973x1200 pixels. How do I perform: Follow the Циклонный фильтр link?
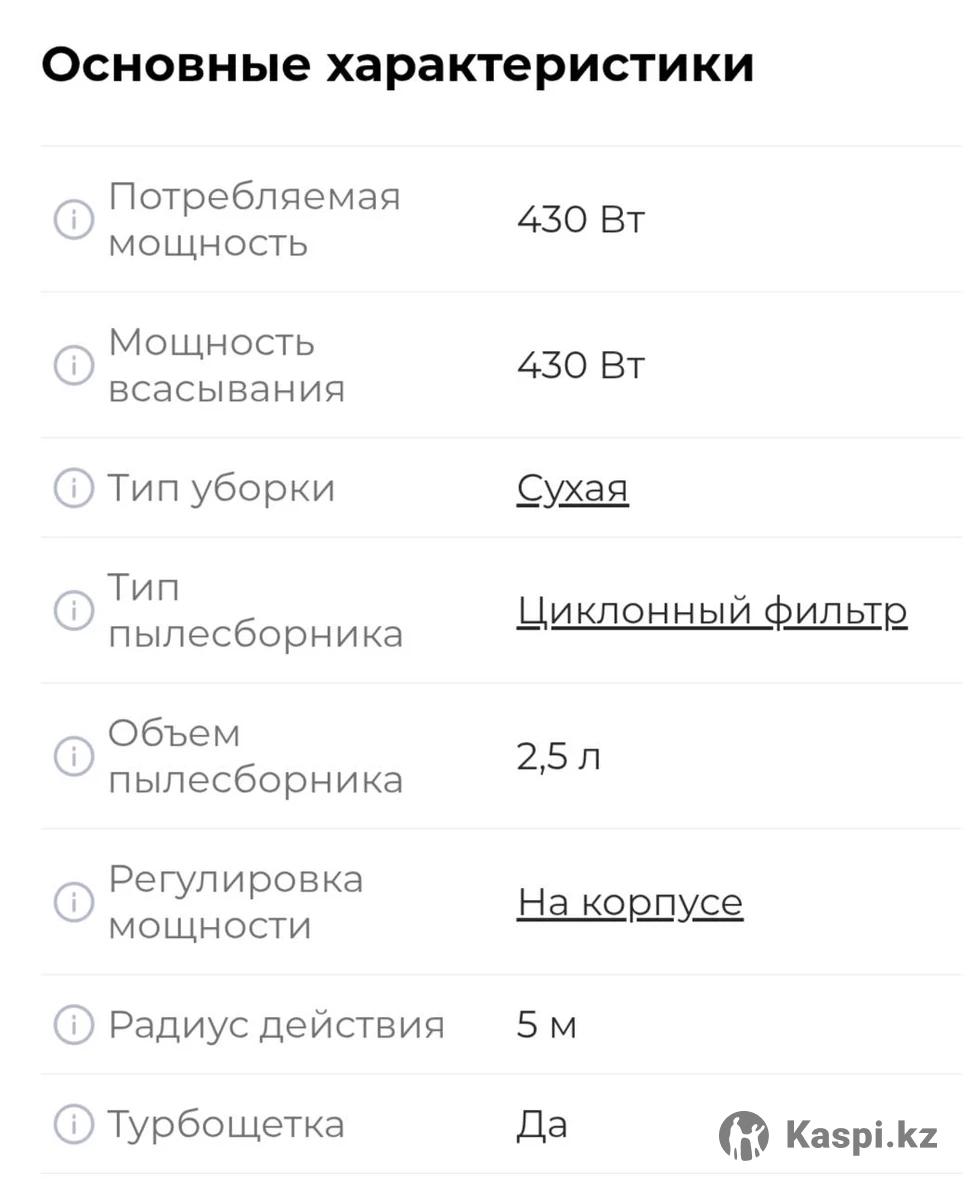(711, 610)
